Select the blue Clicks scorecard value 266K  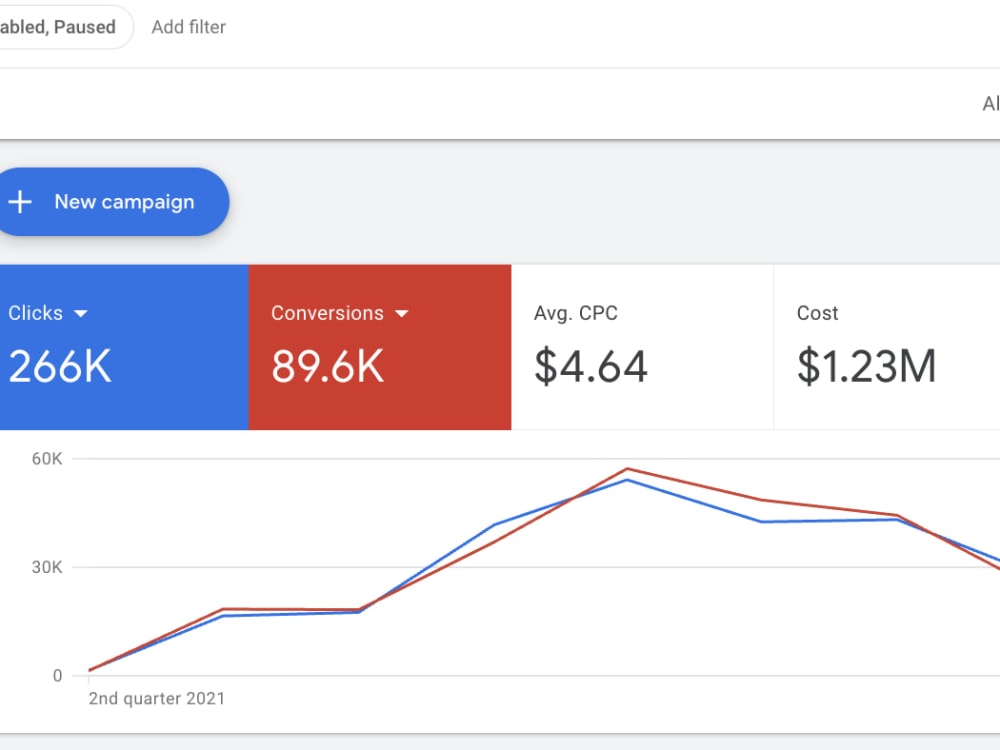[60, 366]
